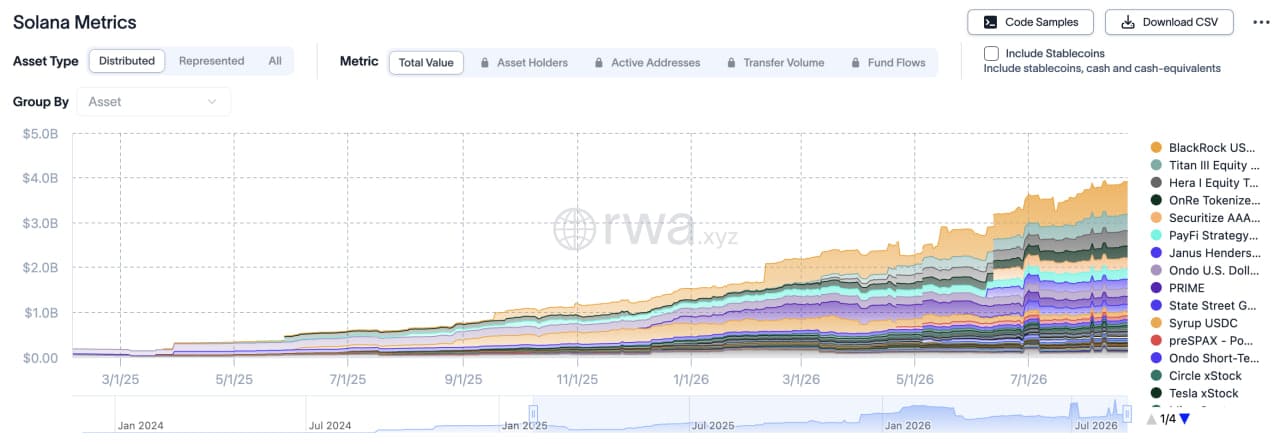Go to previous legend page arrow
The width and height of the screenshot is (1280, 444).
(1152, 419)
